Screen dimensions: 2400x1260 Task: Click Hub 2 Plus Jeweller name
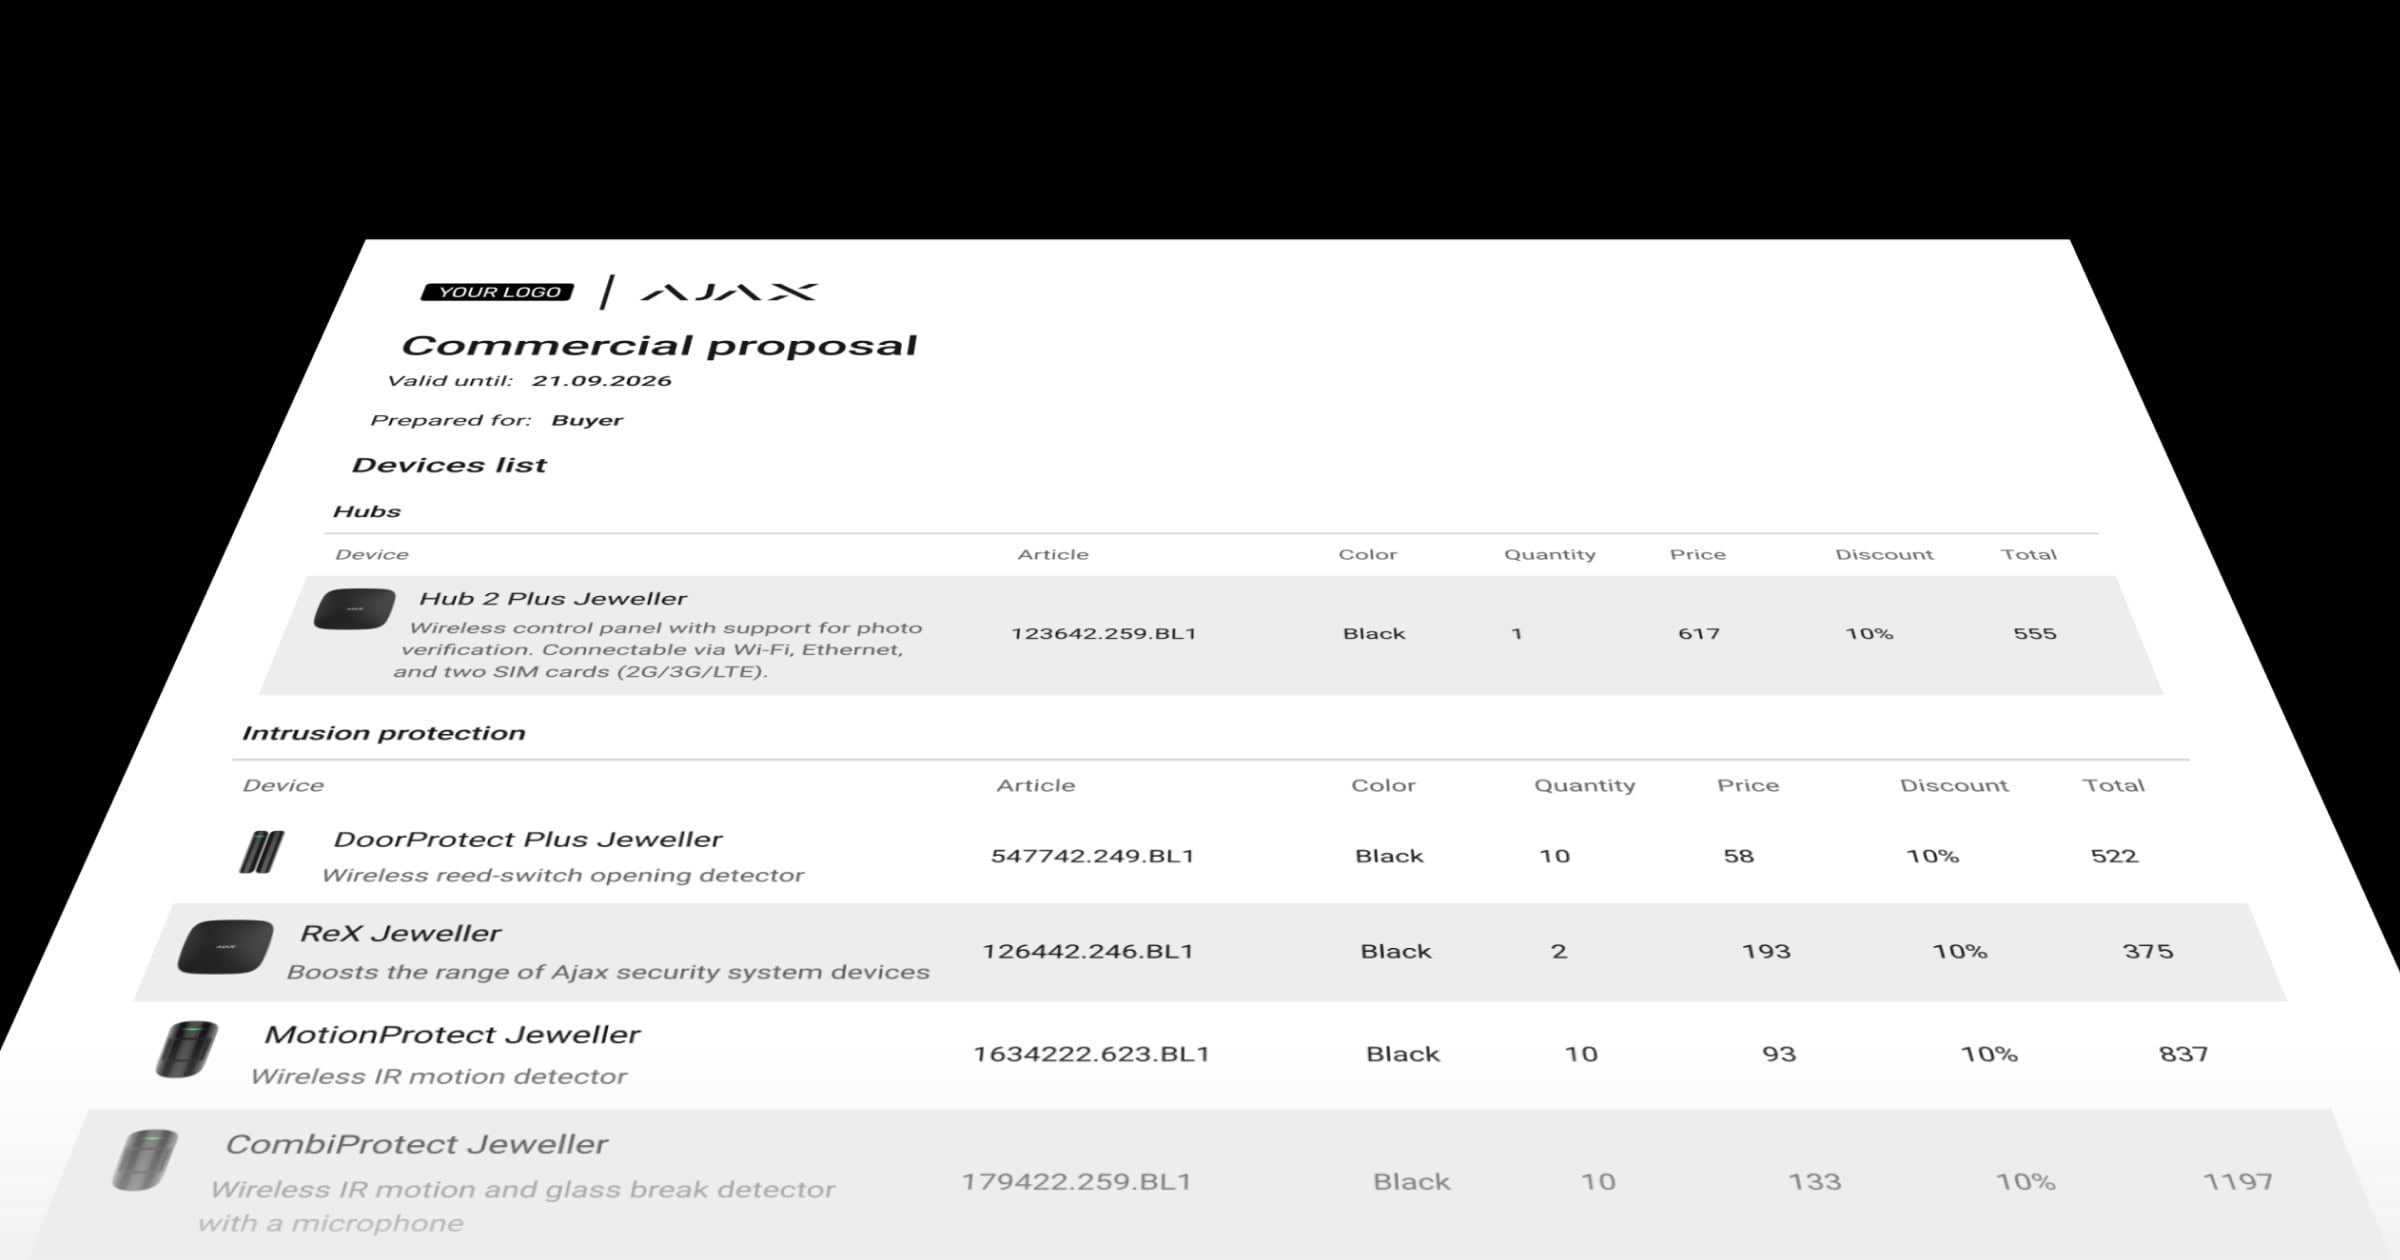tap(552, 599)
